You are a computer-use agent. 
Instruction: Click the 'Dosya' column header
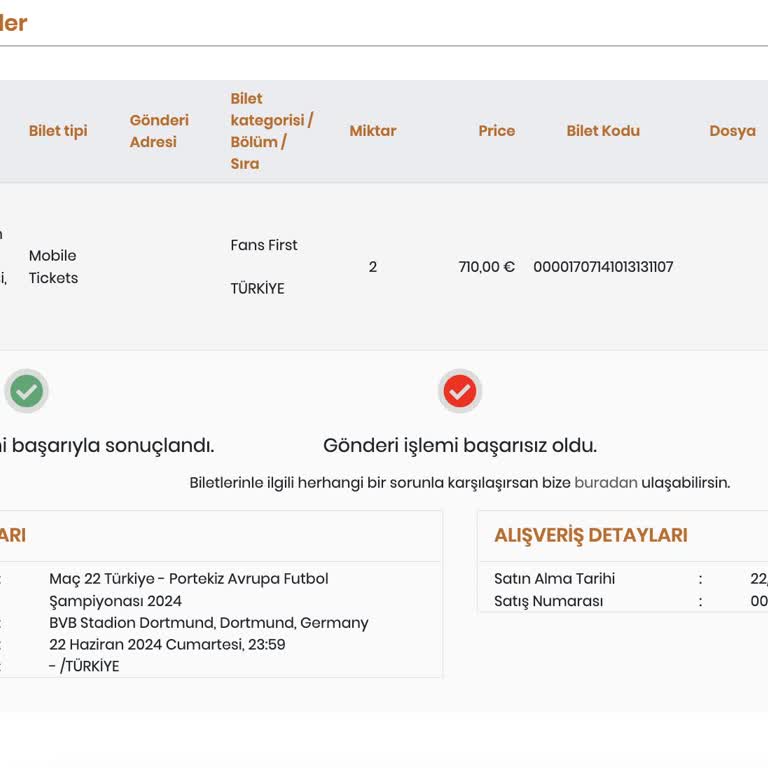pos(733,131)
